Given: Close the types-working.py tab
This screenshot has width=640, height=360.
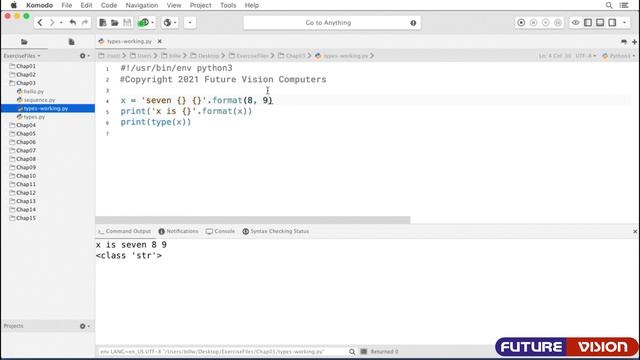Looking at the screenshot, I should click(x=160, y=41).
